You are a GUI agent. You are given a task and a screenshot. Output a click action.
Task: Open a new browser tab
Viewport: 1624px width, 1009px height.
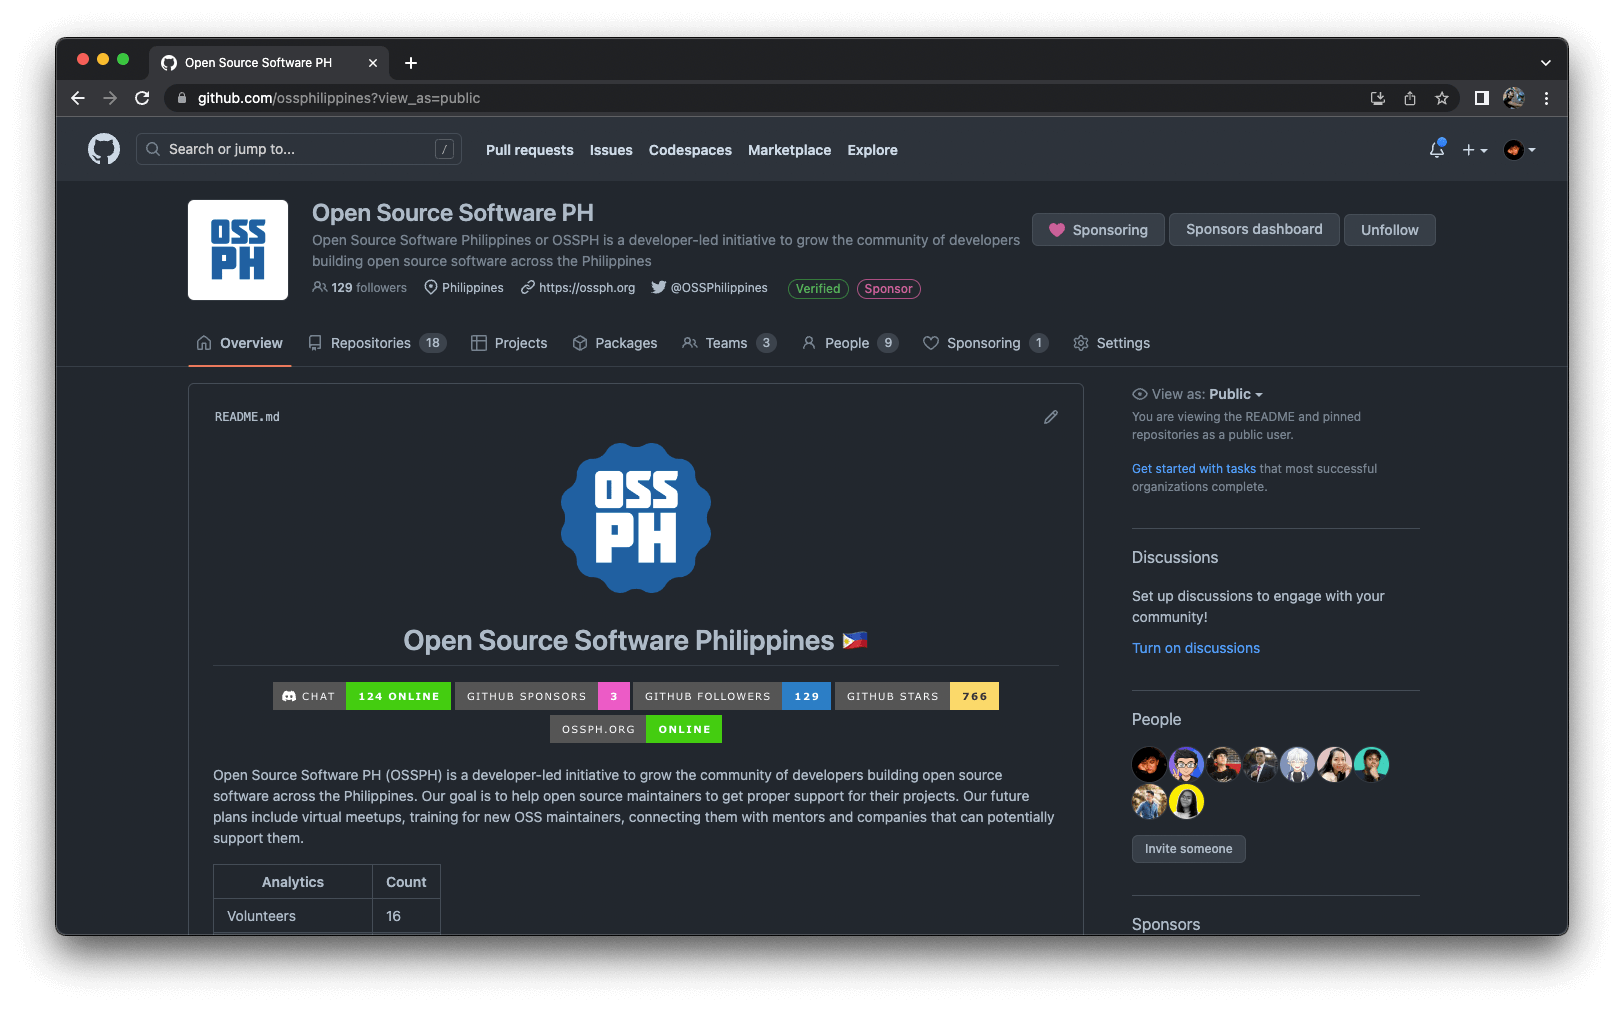coord(411,63)
